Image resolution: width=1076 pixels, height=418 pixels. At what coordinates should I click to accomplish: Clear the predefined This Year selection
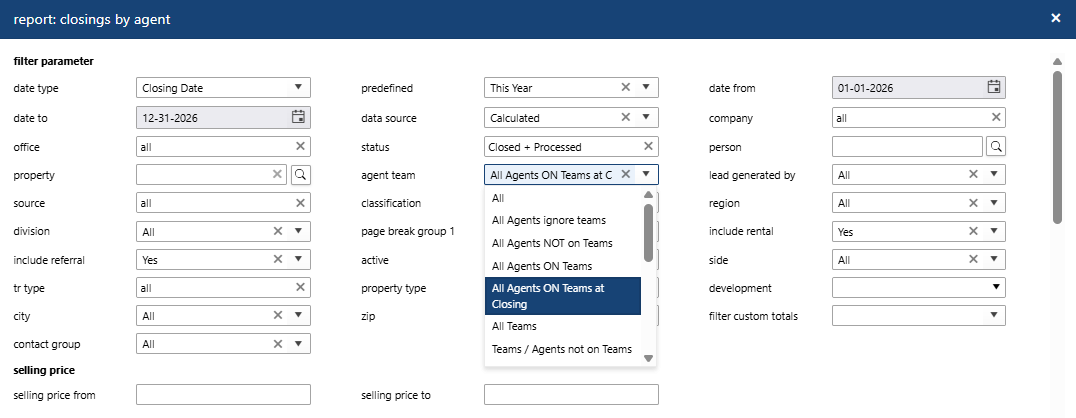[x=626, y=87]
